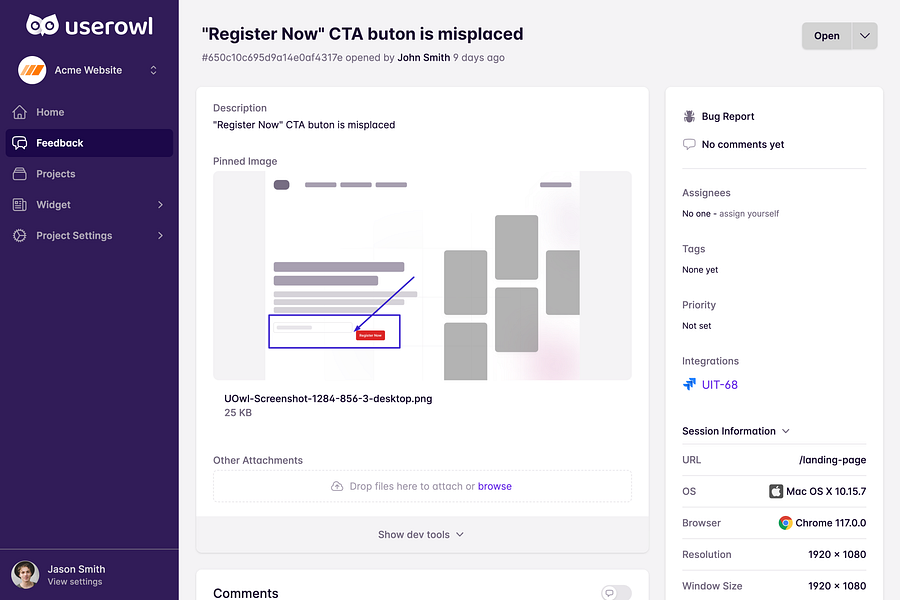Open the Acme Website project switcher
The width and height of the screenshot is (900, 600).
(88, 70)
